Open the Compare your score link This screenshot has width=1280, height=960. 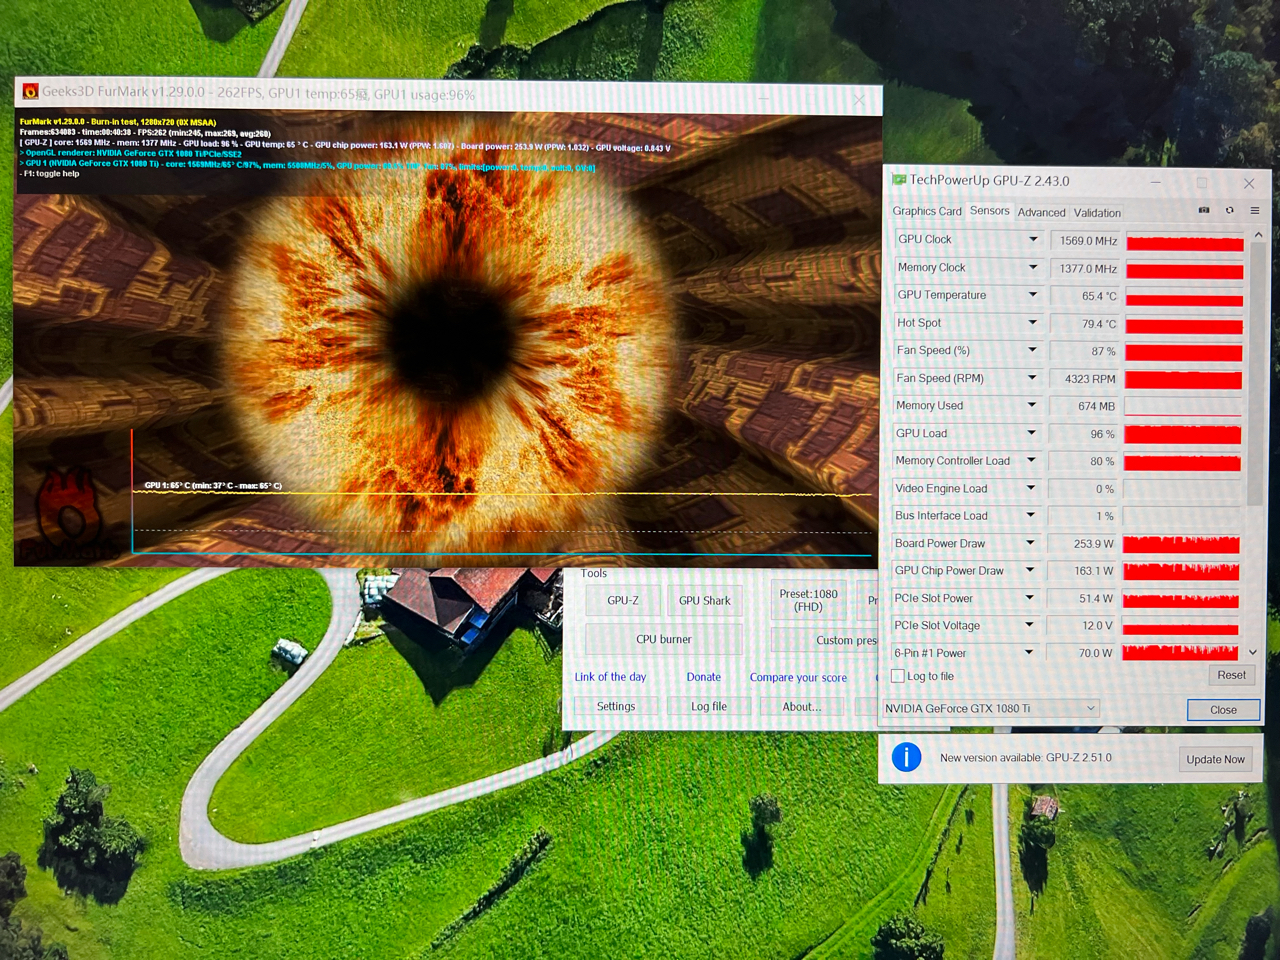[x=798, y=678]
